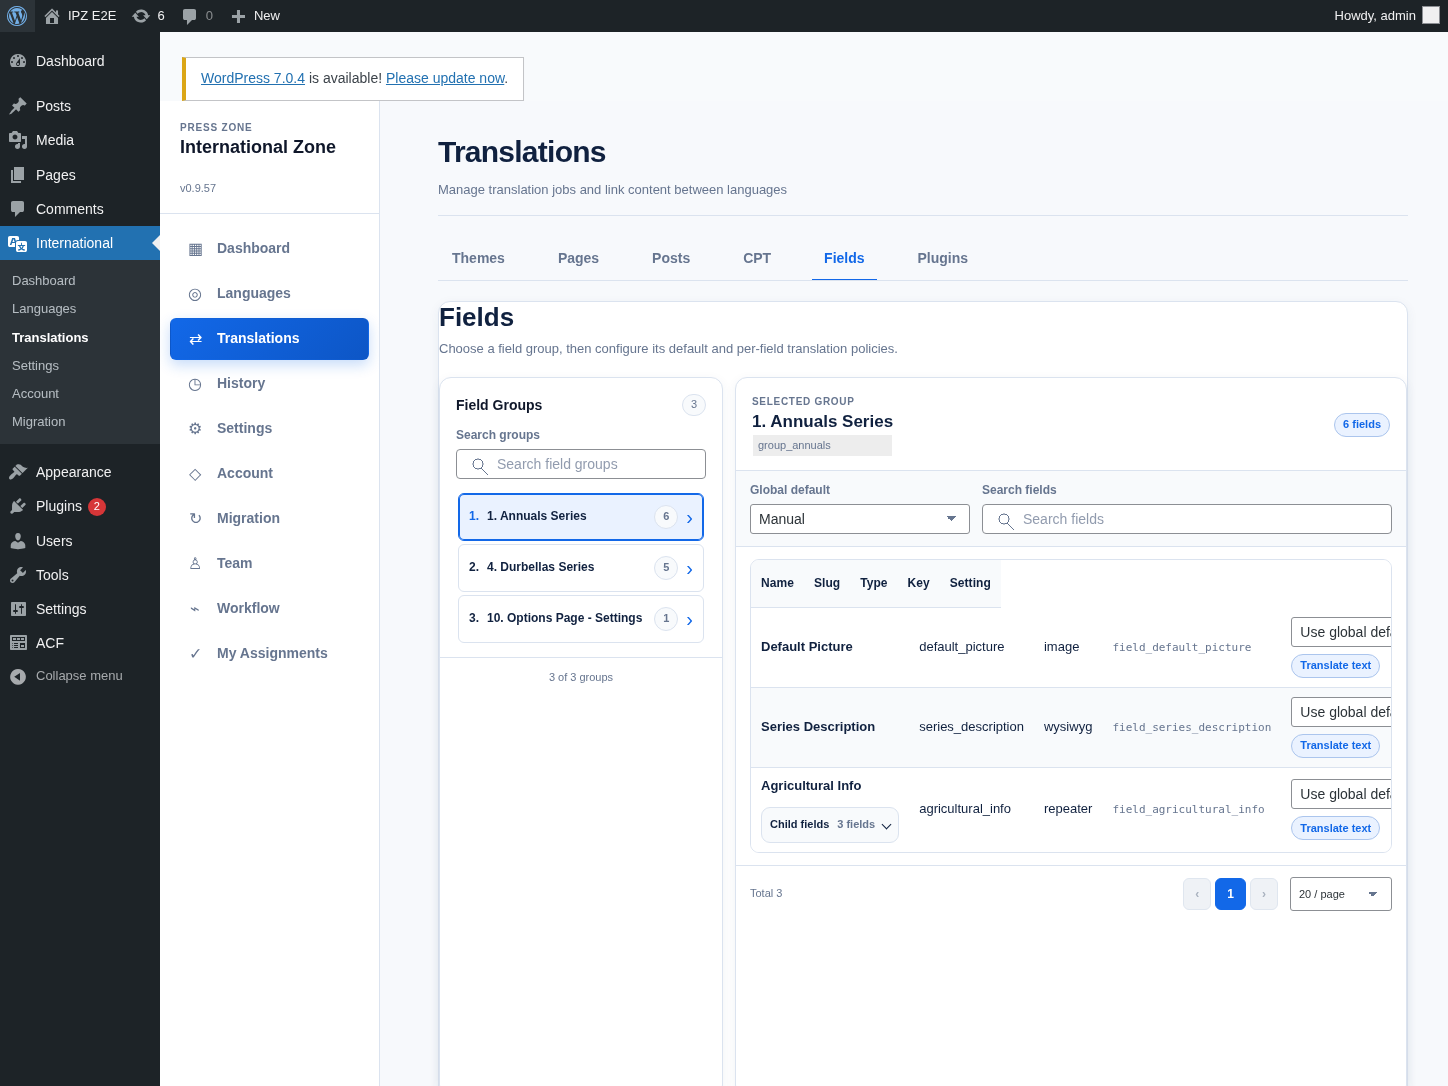The image size is (1448, 1086).
Task: Switch to the Plugins tab
Action: coord(942,258)
